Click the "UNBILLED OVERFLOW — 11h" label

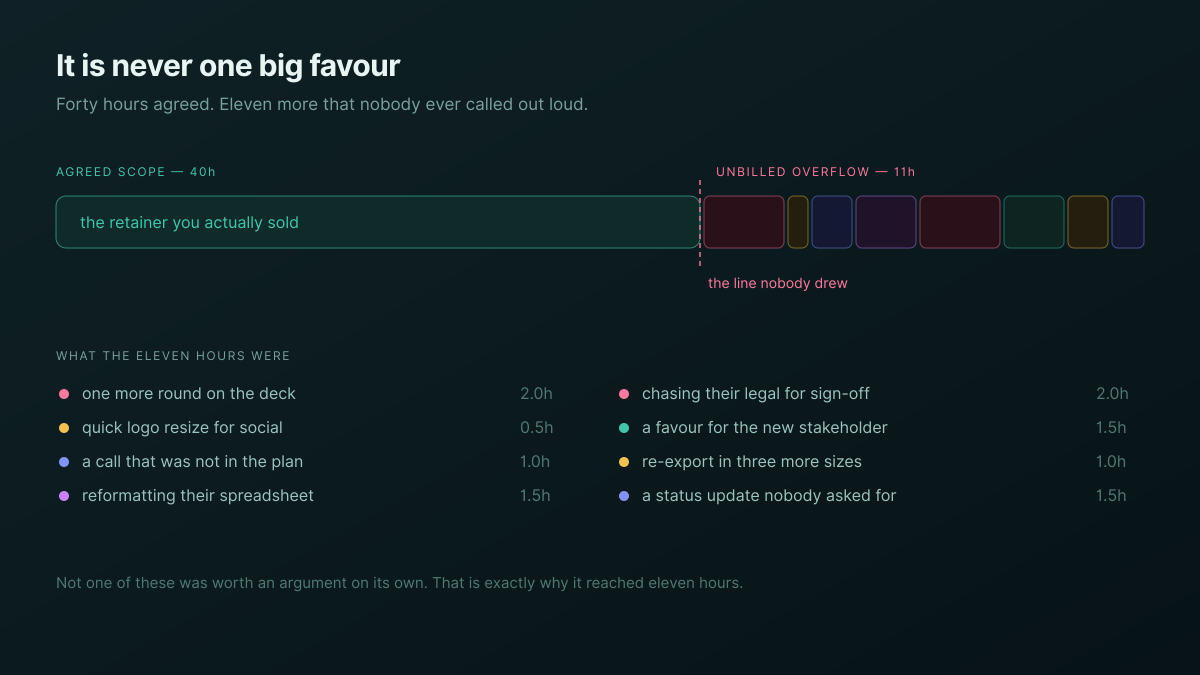pyautogui.click(x=815, y=172)
